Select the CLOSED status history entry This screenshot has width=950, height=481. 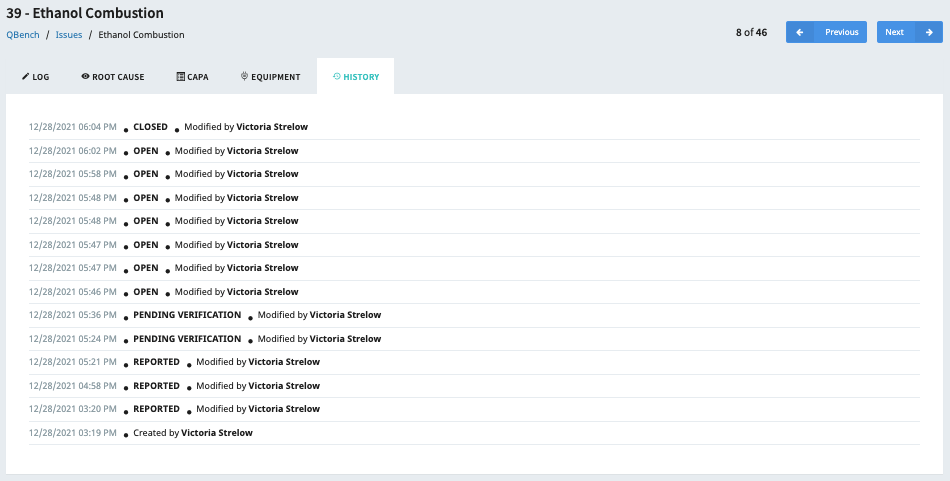(474, 127)
